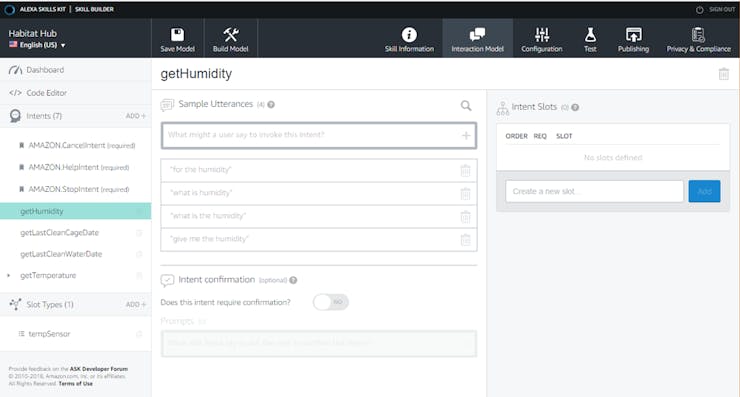Screen dimensions: 740x397
Task: Select AMAZON.CancelIntent in intents list
Action: [x=82, y=145]
